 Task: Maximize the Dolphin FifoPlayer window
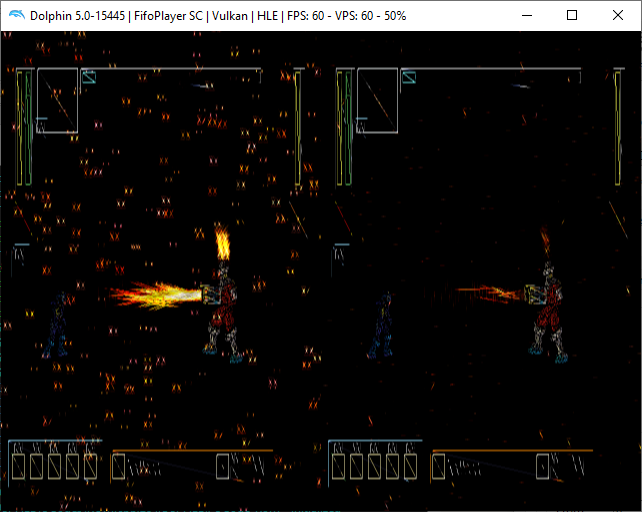click(x=572, y=16)
